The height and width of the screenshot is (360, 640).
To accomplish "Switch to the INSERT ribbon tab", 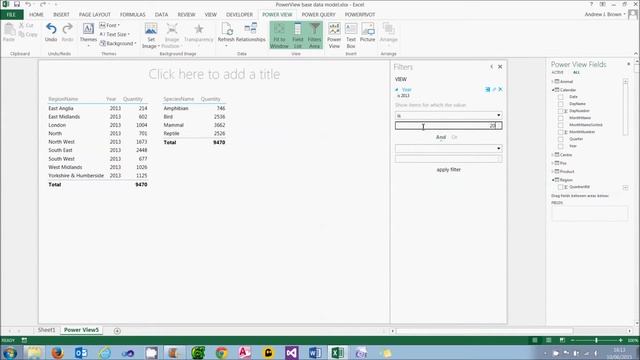I will click(61, 15).
